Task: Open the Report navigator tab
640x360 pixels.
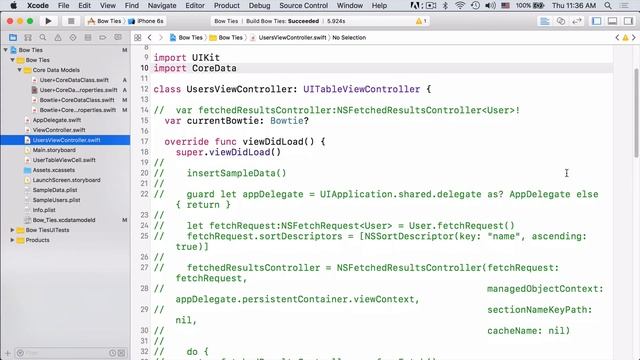Action: click(118, 38)
